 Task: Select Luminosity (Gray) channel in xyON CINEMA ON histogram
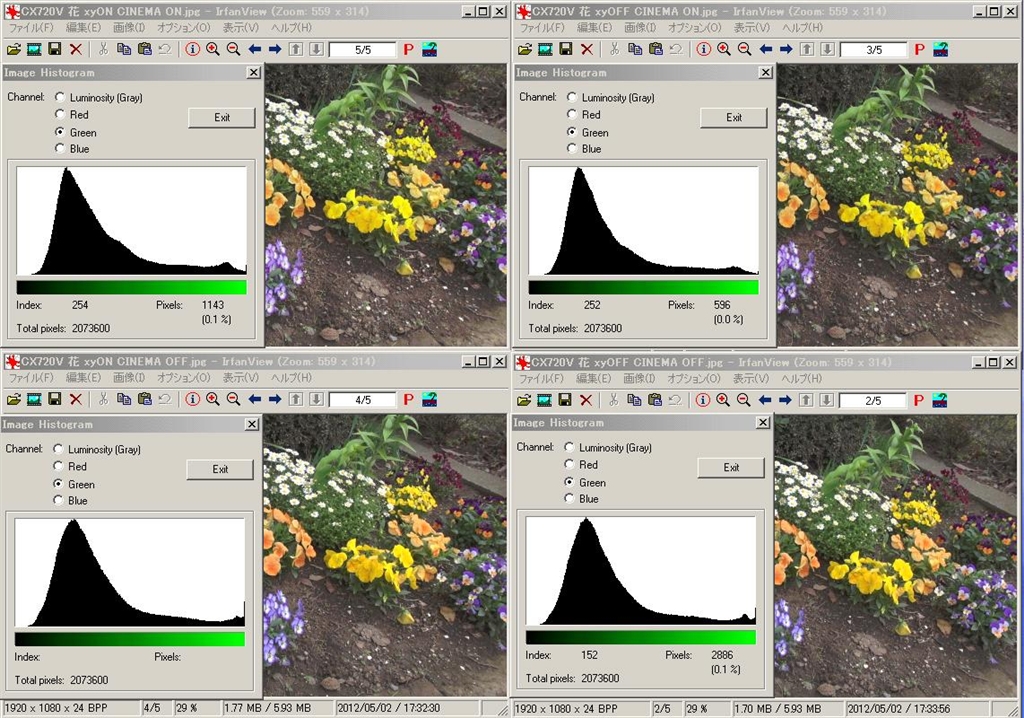pos(60,97)
